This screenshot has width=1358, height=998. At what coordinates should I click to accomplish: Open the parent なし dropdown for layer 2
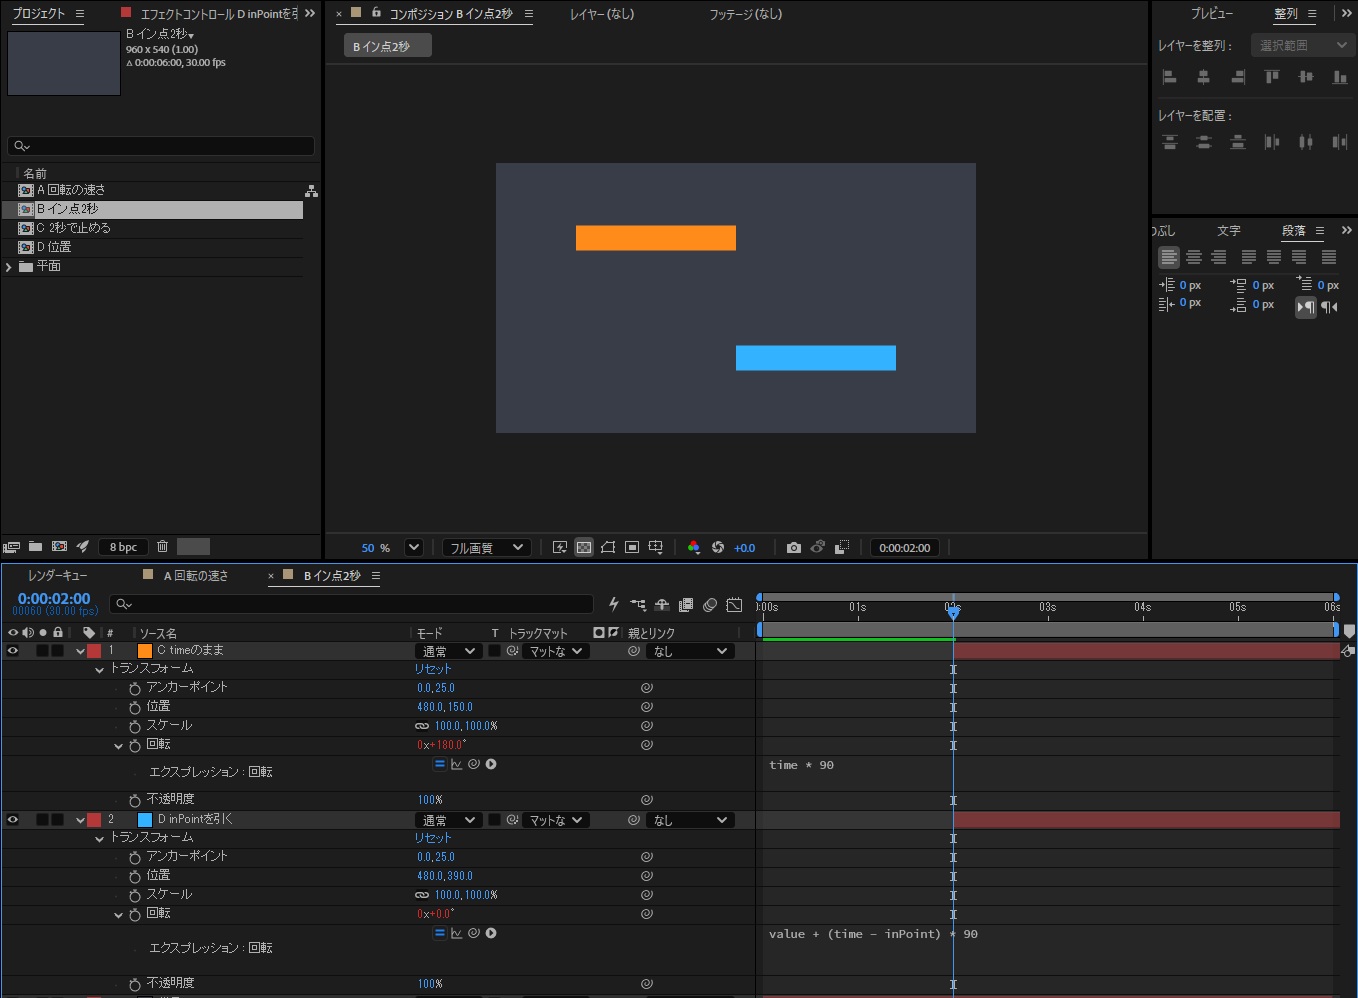[x=690, y=820]
